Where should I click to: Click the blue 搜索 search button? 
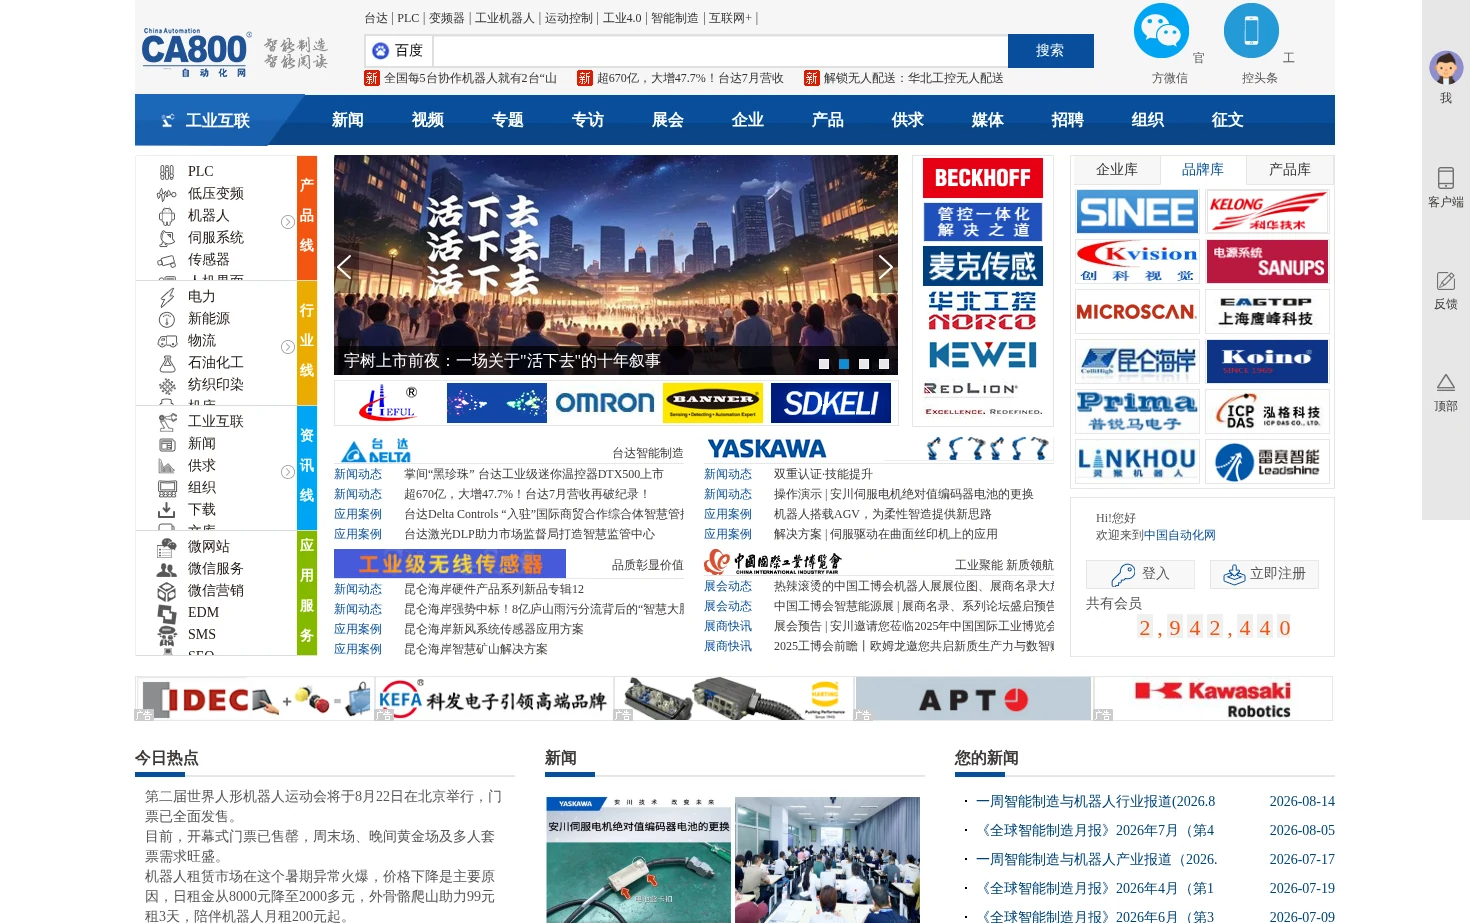1050,51
